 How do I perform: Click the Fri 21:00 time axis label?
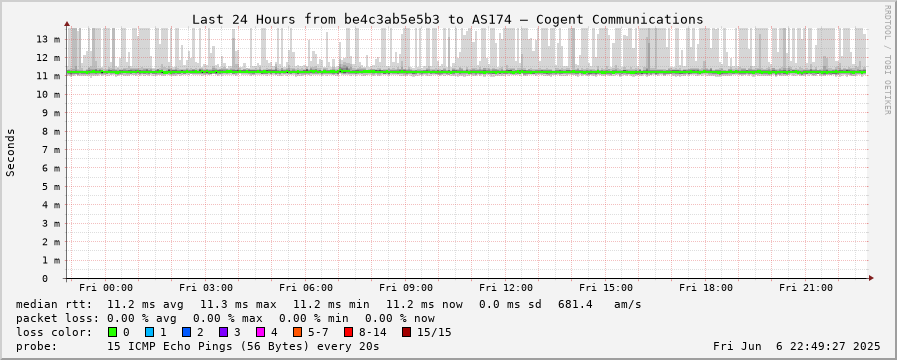(x=806, y=288)
